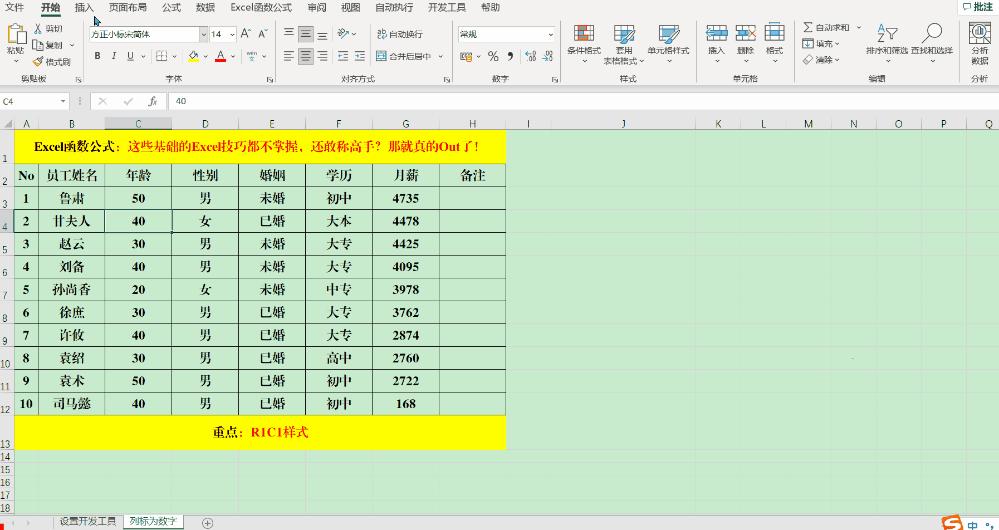Image resolution: width=999 pixels, height=530 pixels.
Task: Click the phonetic guide (文) icon
Action: (251, 56)
